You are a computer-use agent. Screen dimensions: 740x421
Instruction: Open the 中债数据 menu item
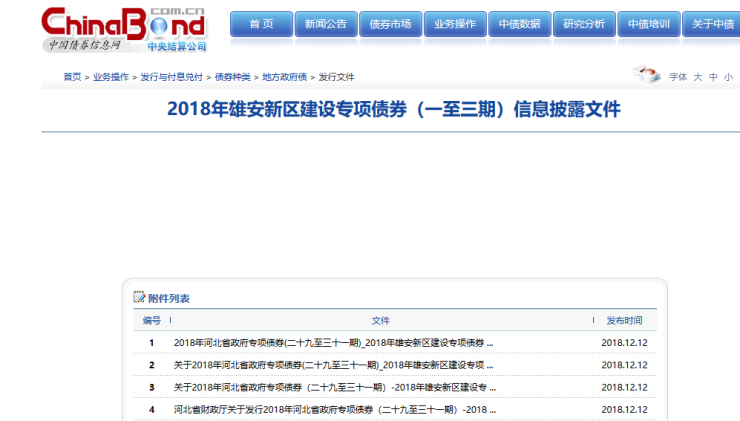point(519,24)
